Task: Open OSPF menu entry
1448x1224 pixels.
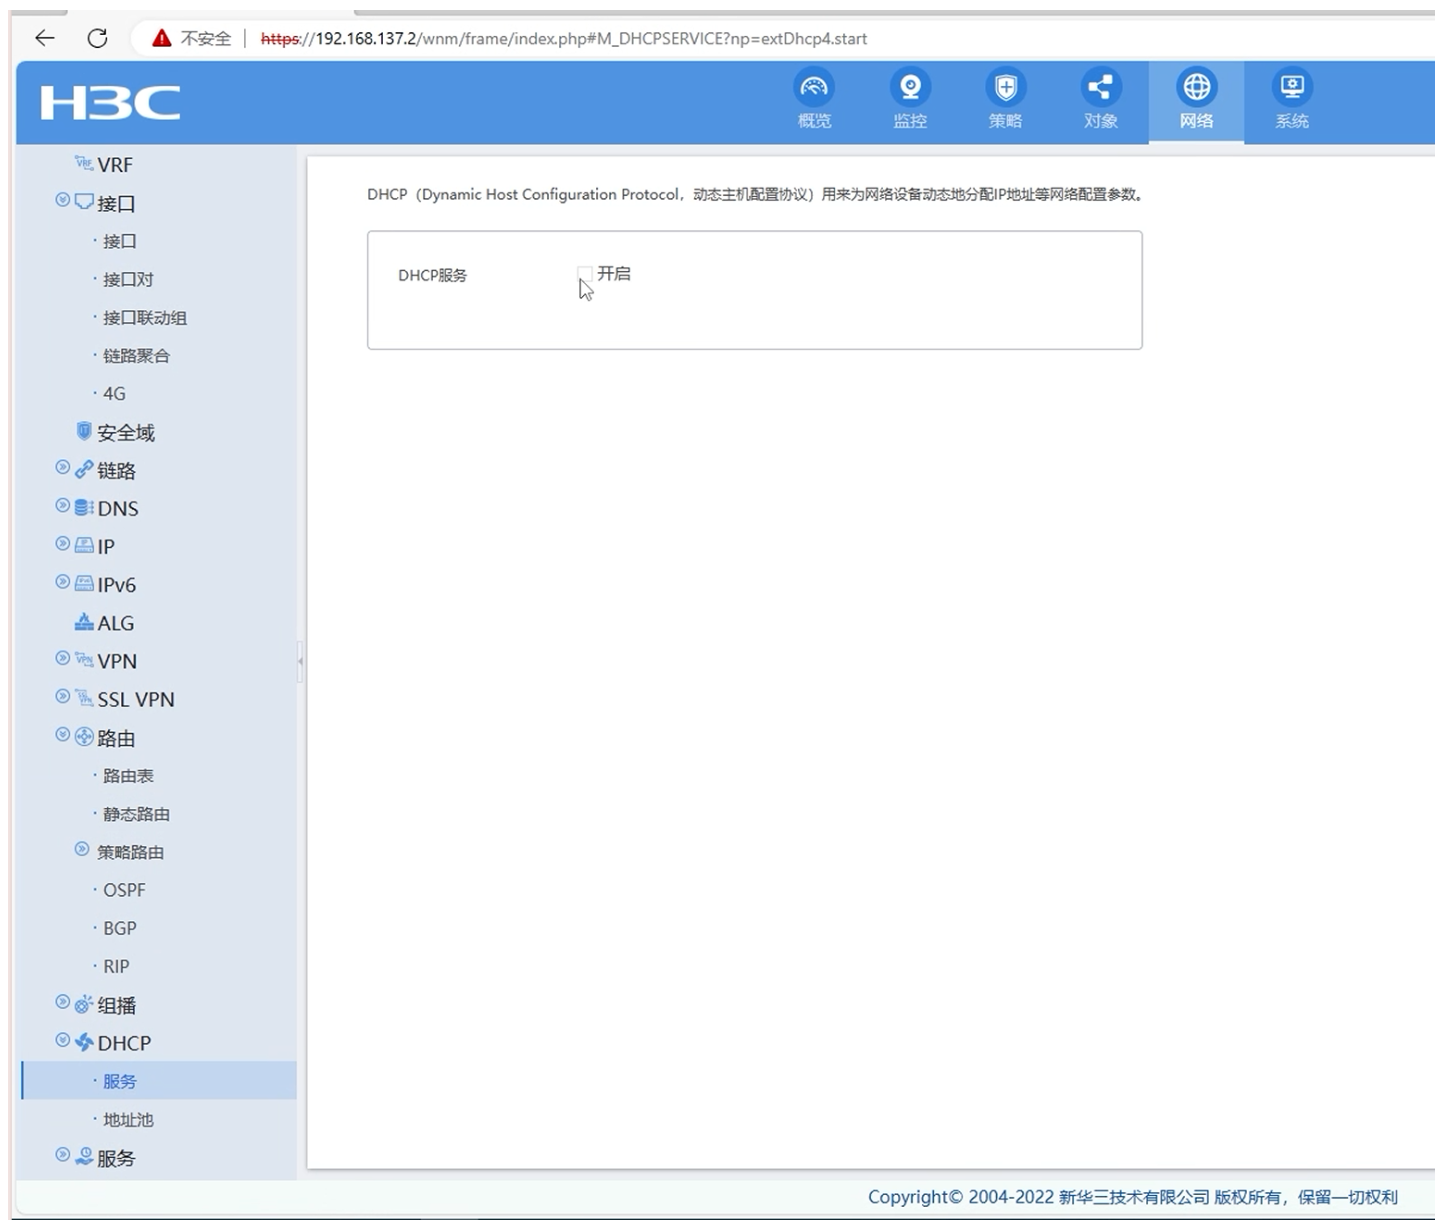Action: pyautogui.click(x=124, y=890)
